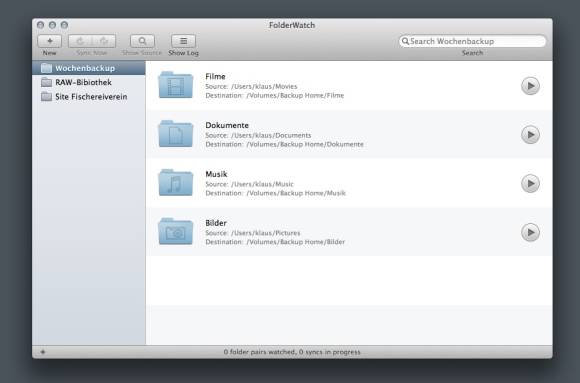
Task: Click the New folder pair plus button
Action: [50, 41]
